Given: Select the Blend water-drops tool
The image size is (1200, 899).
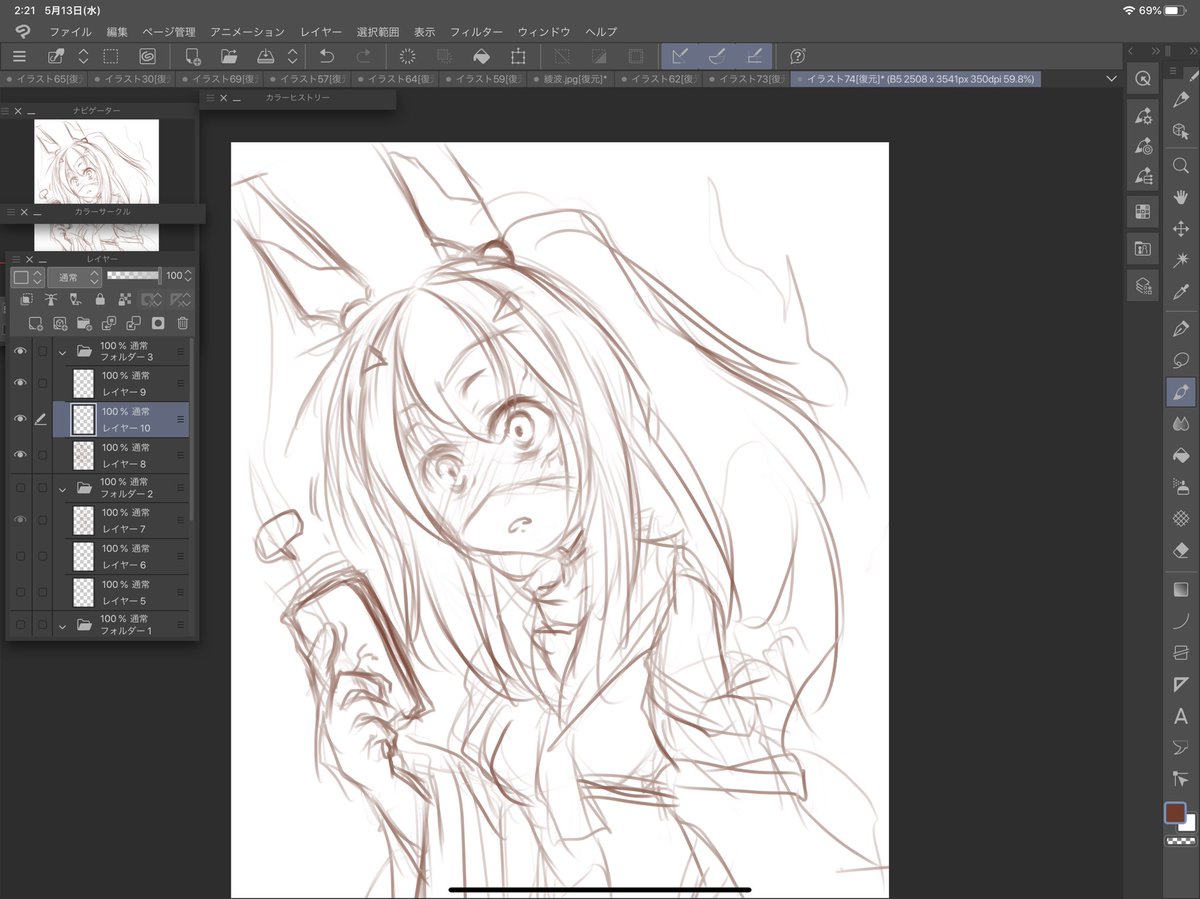Looking at the screenshot, I should (1181, 423).
